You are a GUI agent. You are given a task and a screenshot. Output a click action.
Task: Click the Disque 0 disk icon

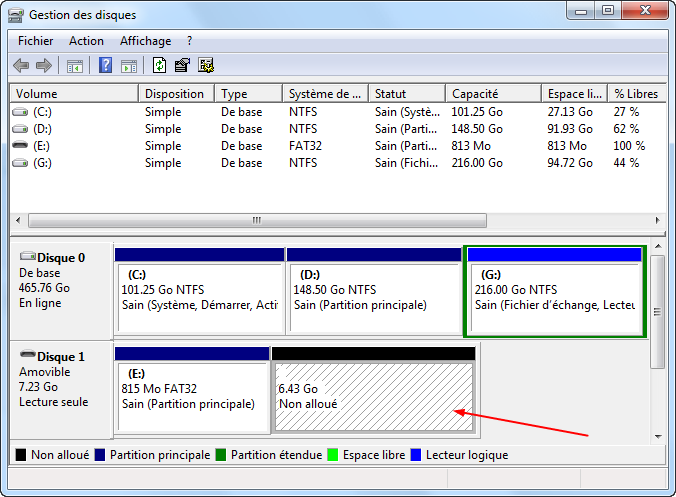pyautogui.click(x=28, y=256)
